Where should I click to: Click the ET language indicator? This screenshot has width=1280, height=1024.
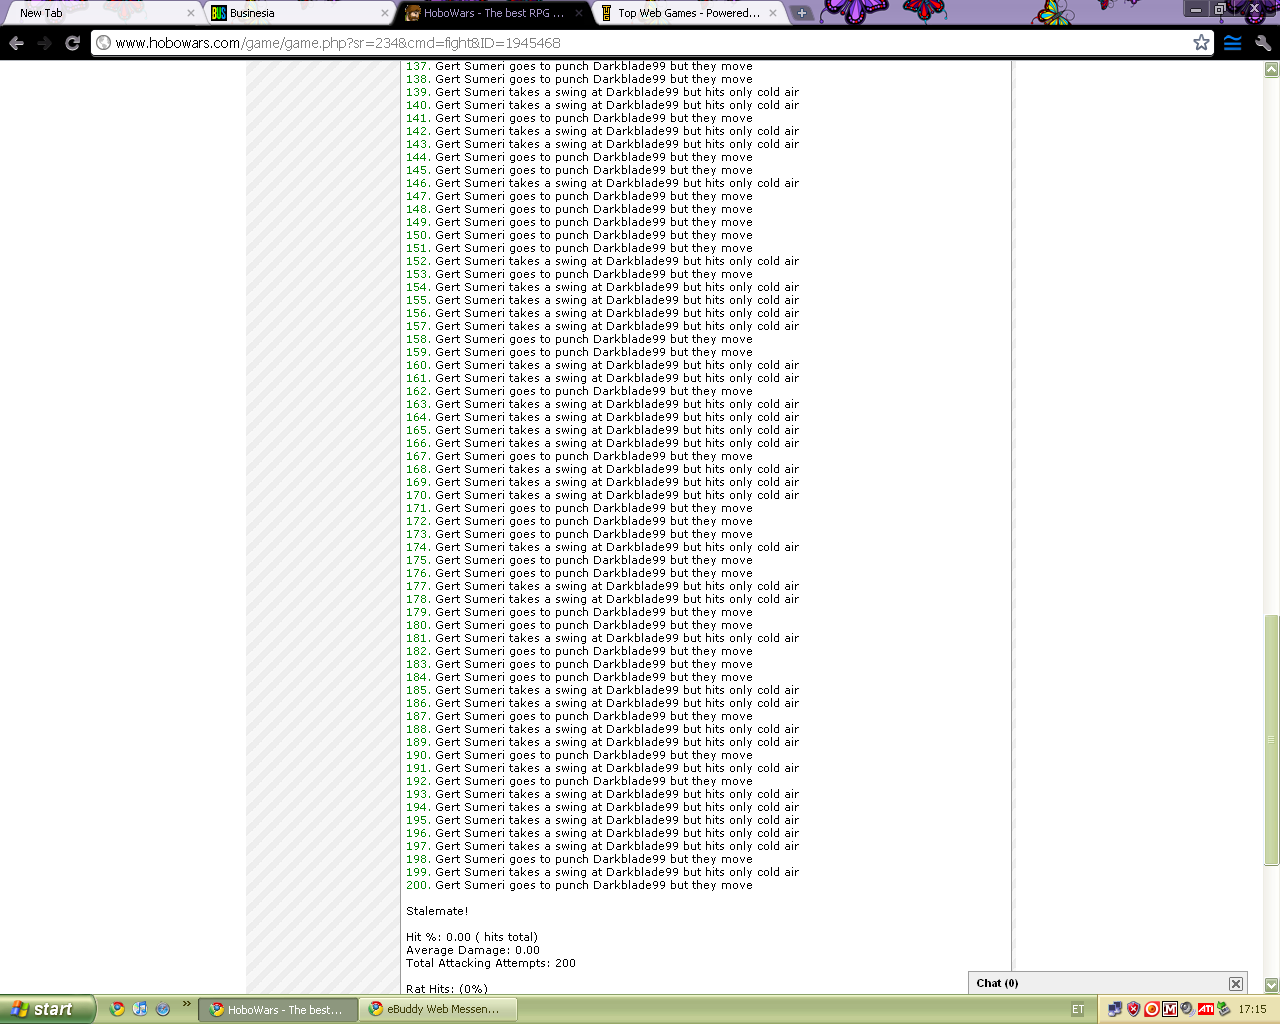[x=1078, y=1009]
